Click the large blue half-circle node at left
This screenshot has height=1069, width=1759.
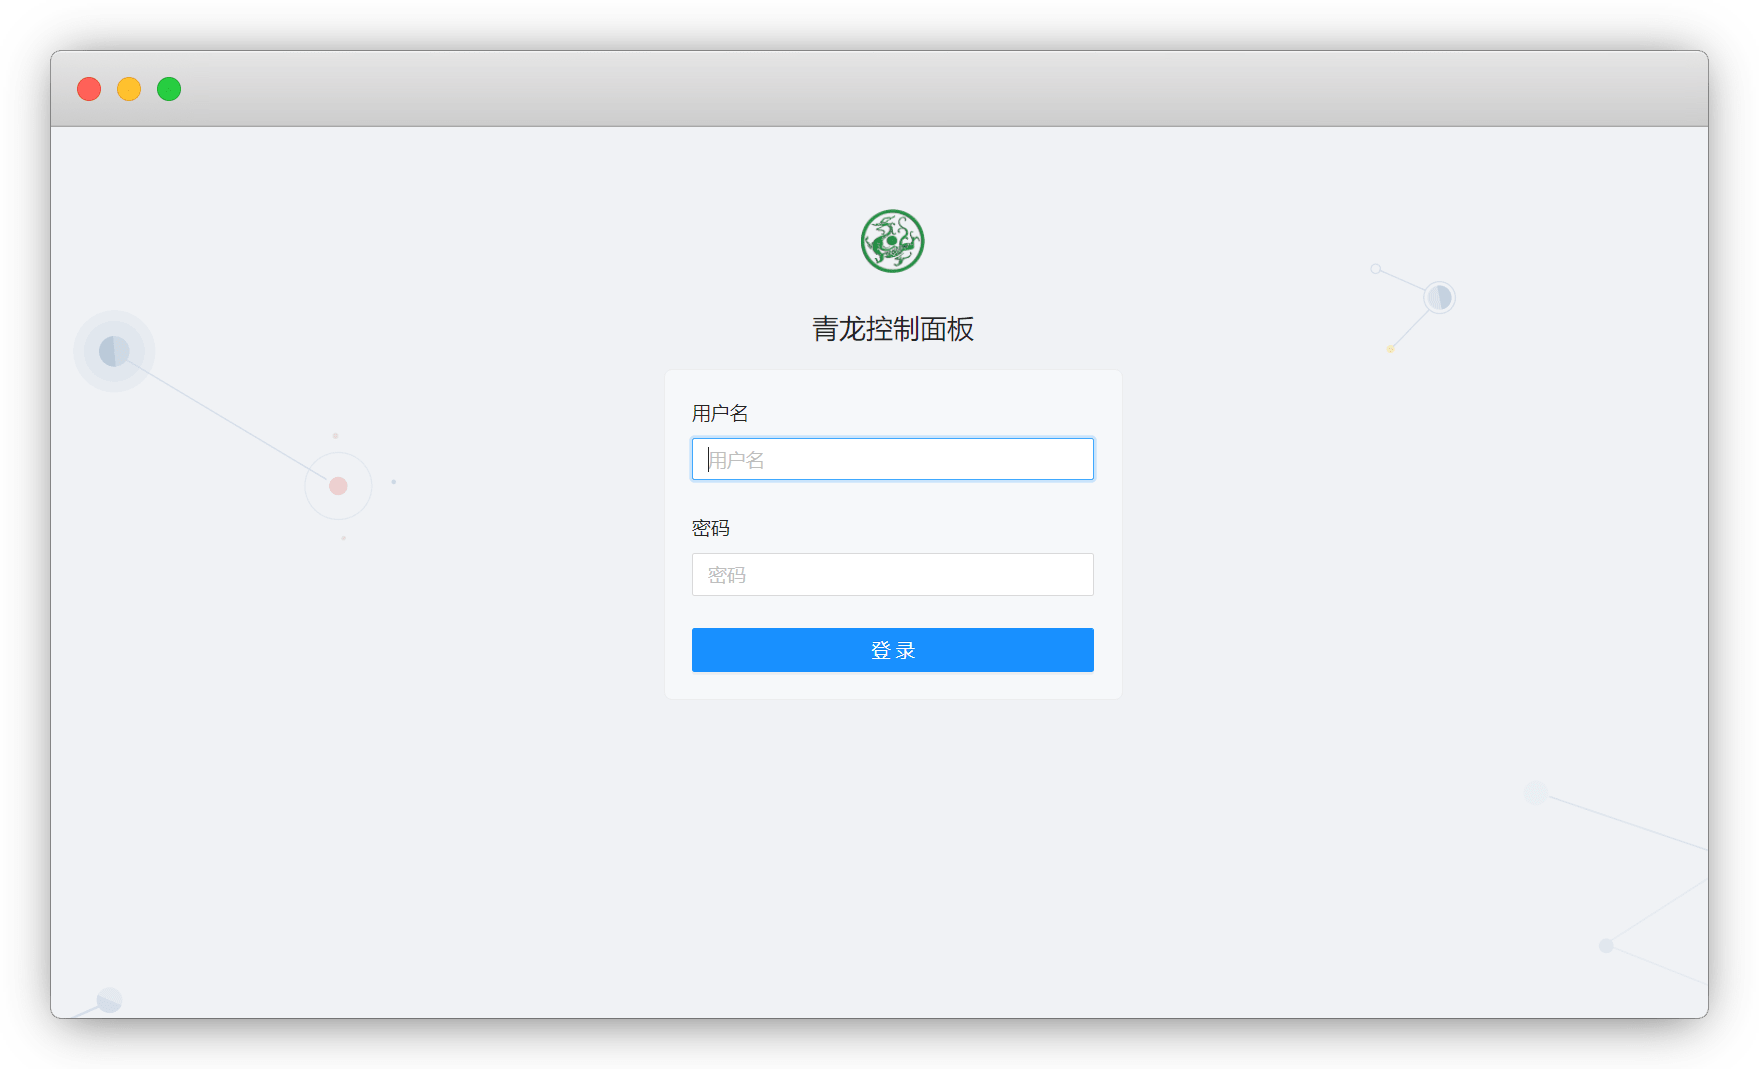coord(114,351)
